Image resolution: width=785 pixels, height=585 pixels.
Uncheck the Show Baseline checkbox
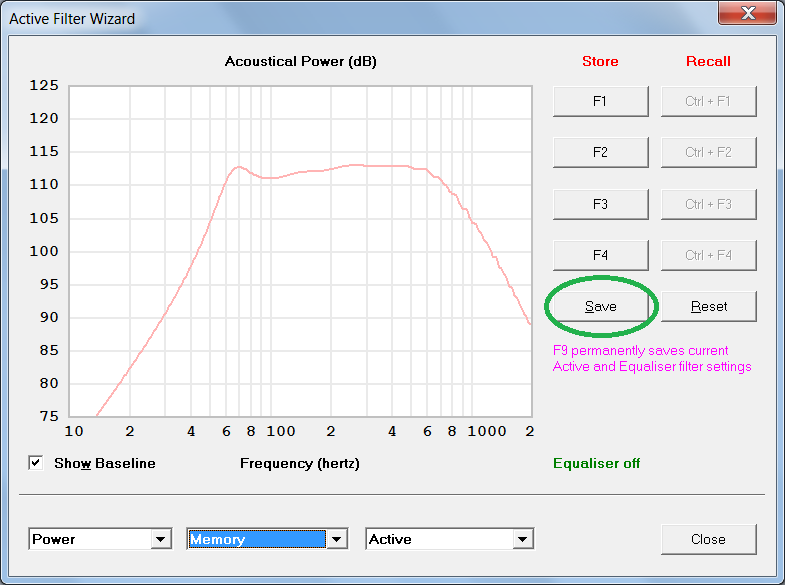click(36, 463)
